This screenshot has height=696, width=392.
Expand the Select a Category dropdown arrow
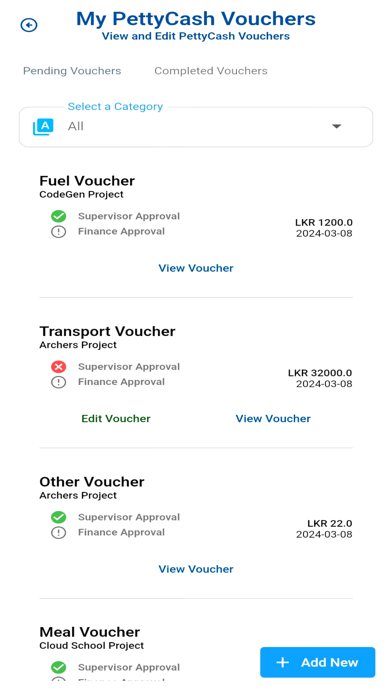[x=337, y=127]
